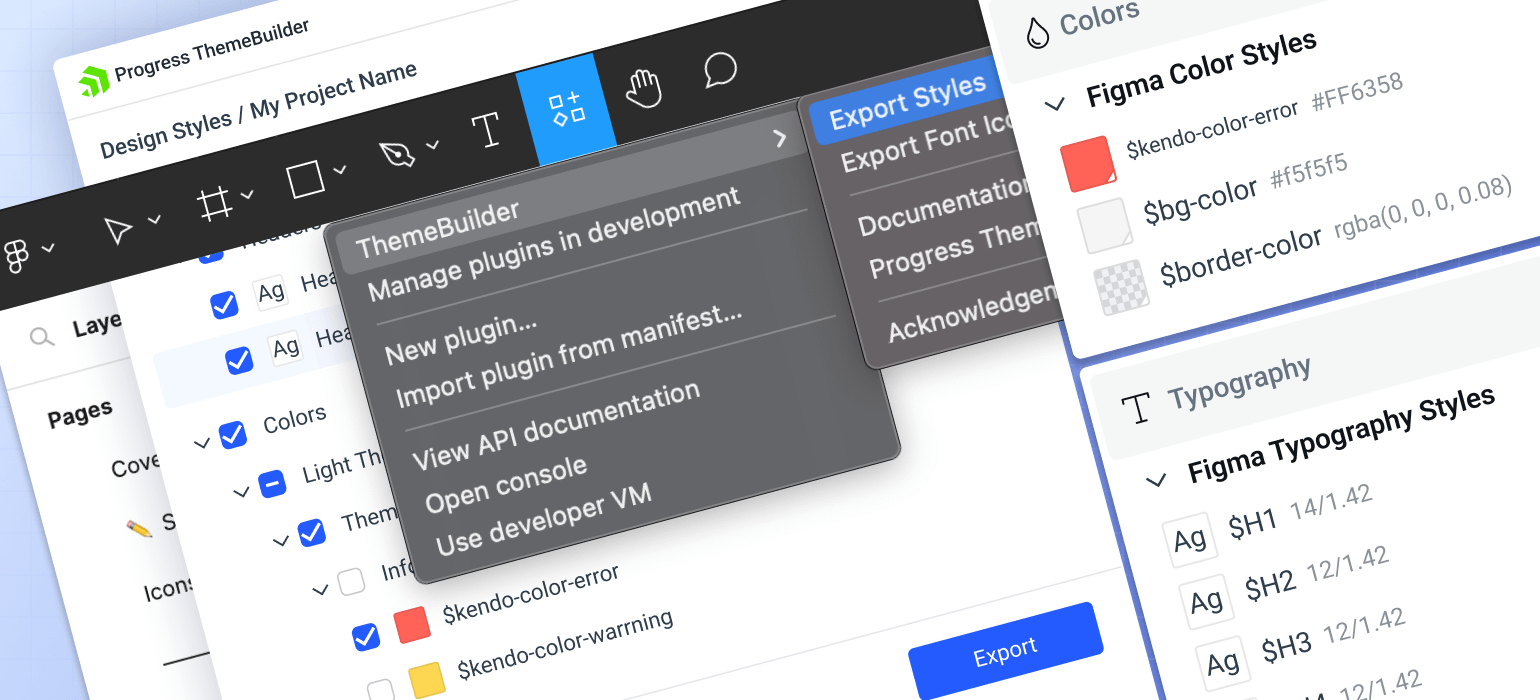Viewport: 1540px width, 700px height.
Task: Click red swatch in export tree
Action: [x=412, y=624]
